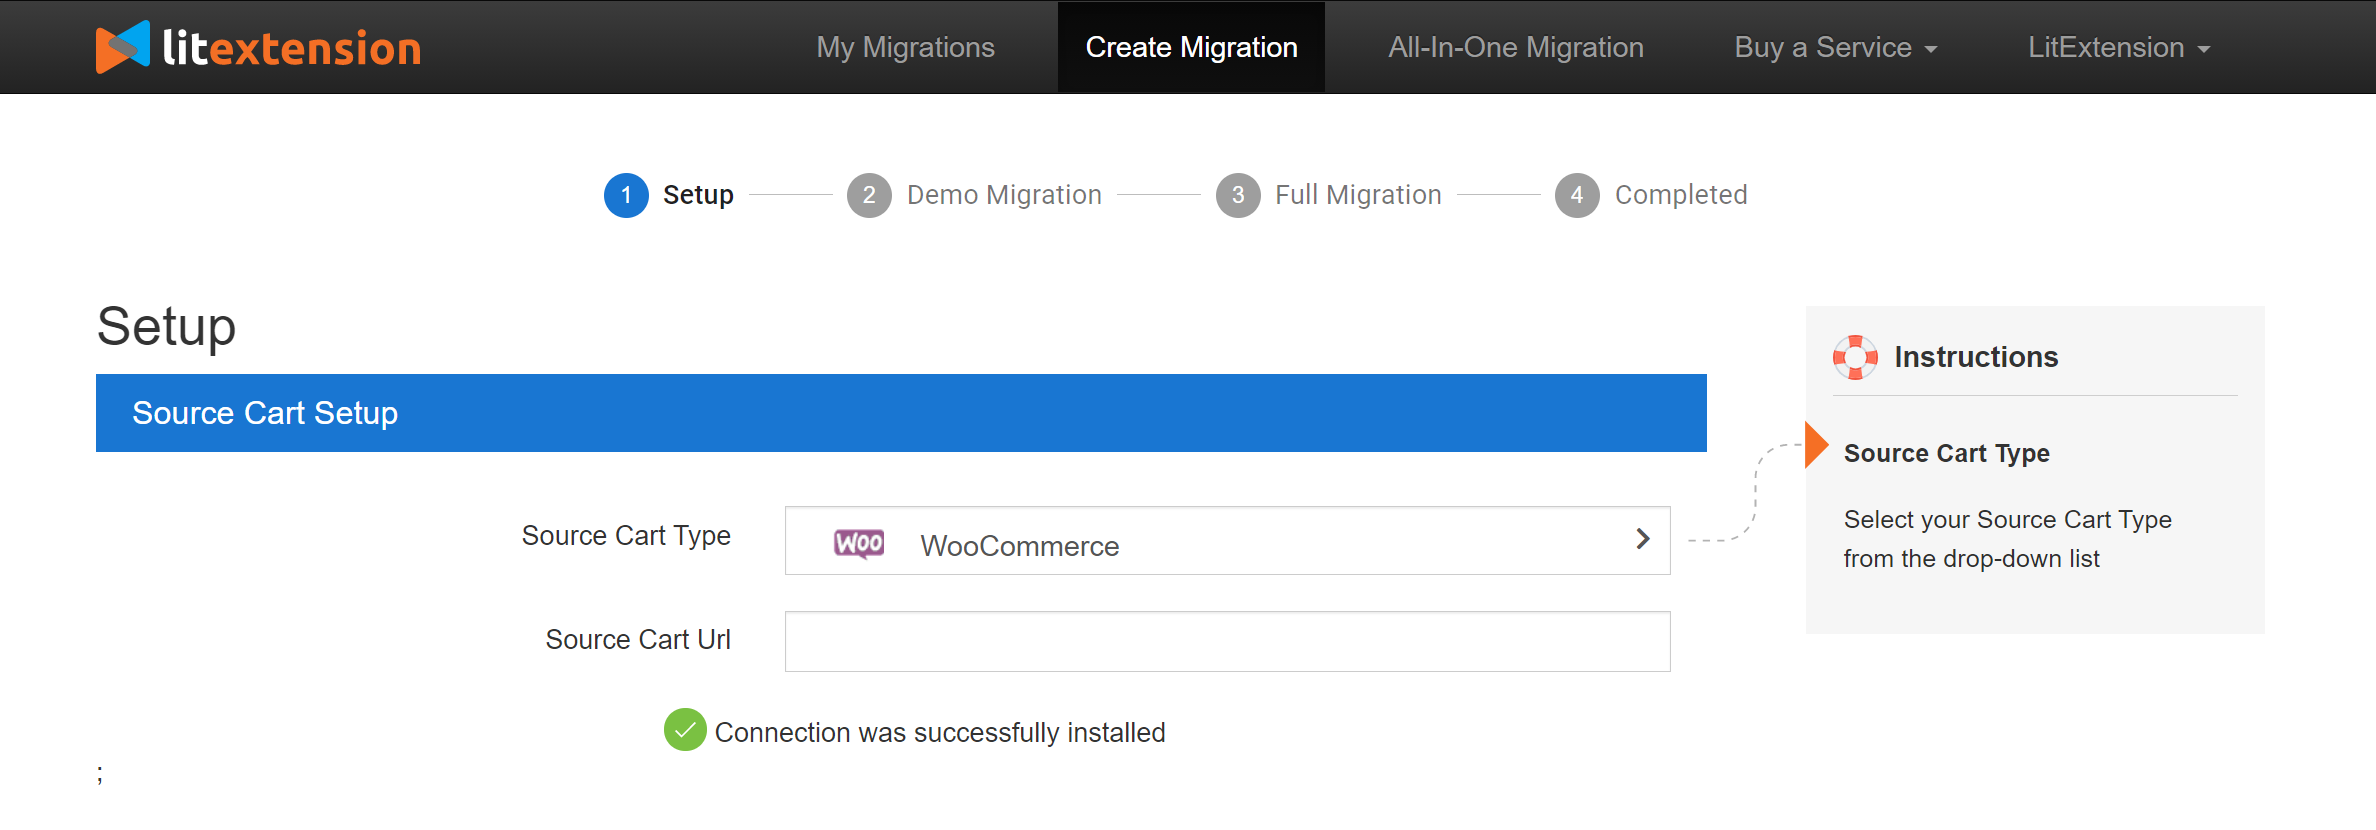Click step 3 Full Migration circle
2376x830 pixels.
click(1238, 195)
